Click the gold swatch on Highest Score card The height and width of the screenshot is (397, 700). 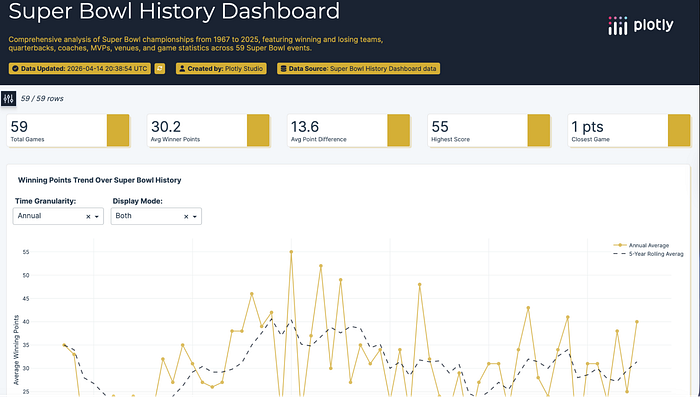539,130
